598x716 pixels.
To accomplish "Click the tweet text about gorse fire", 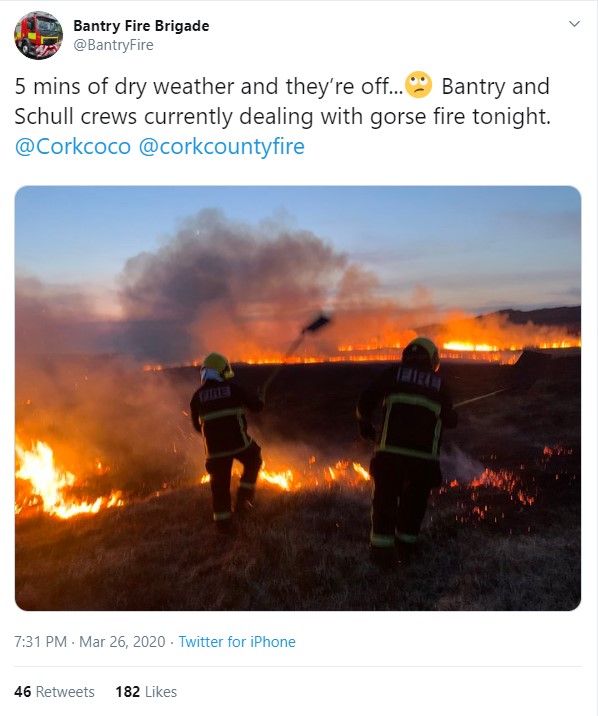I will 283,101.
